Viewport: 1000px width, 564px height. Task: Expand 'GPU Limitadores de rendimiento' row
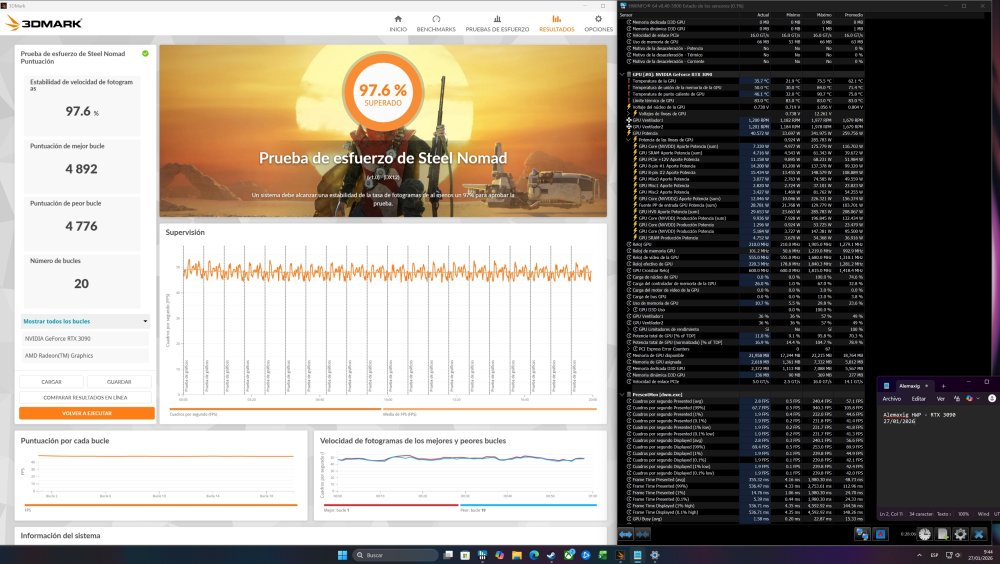(x=628, y=329)
